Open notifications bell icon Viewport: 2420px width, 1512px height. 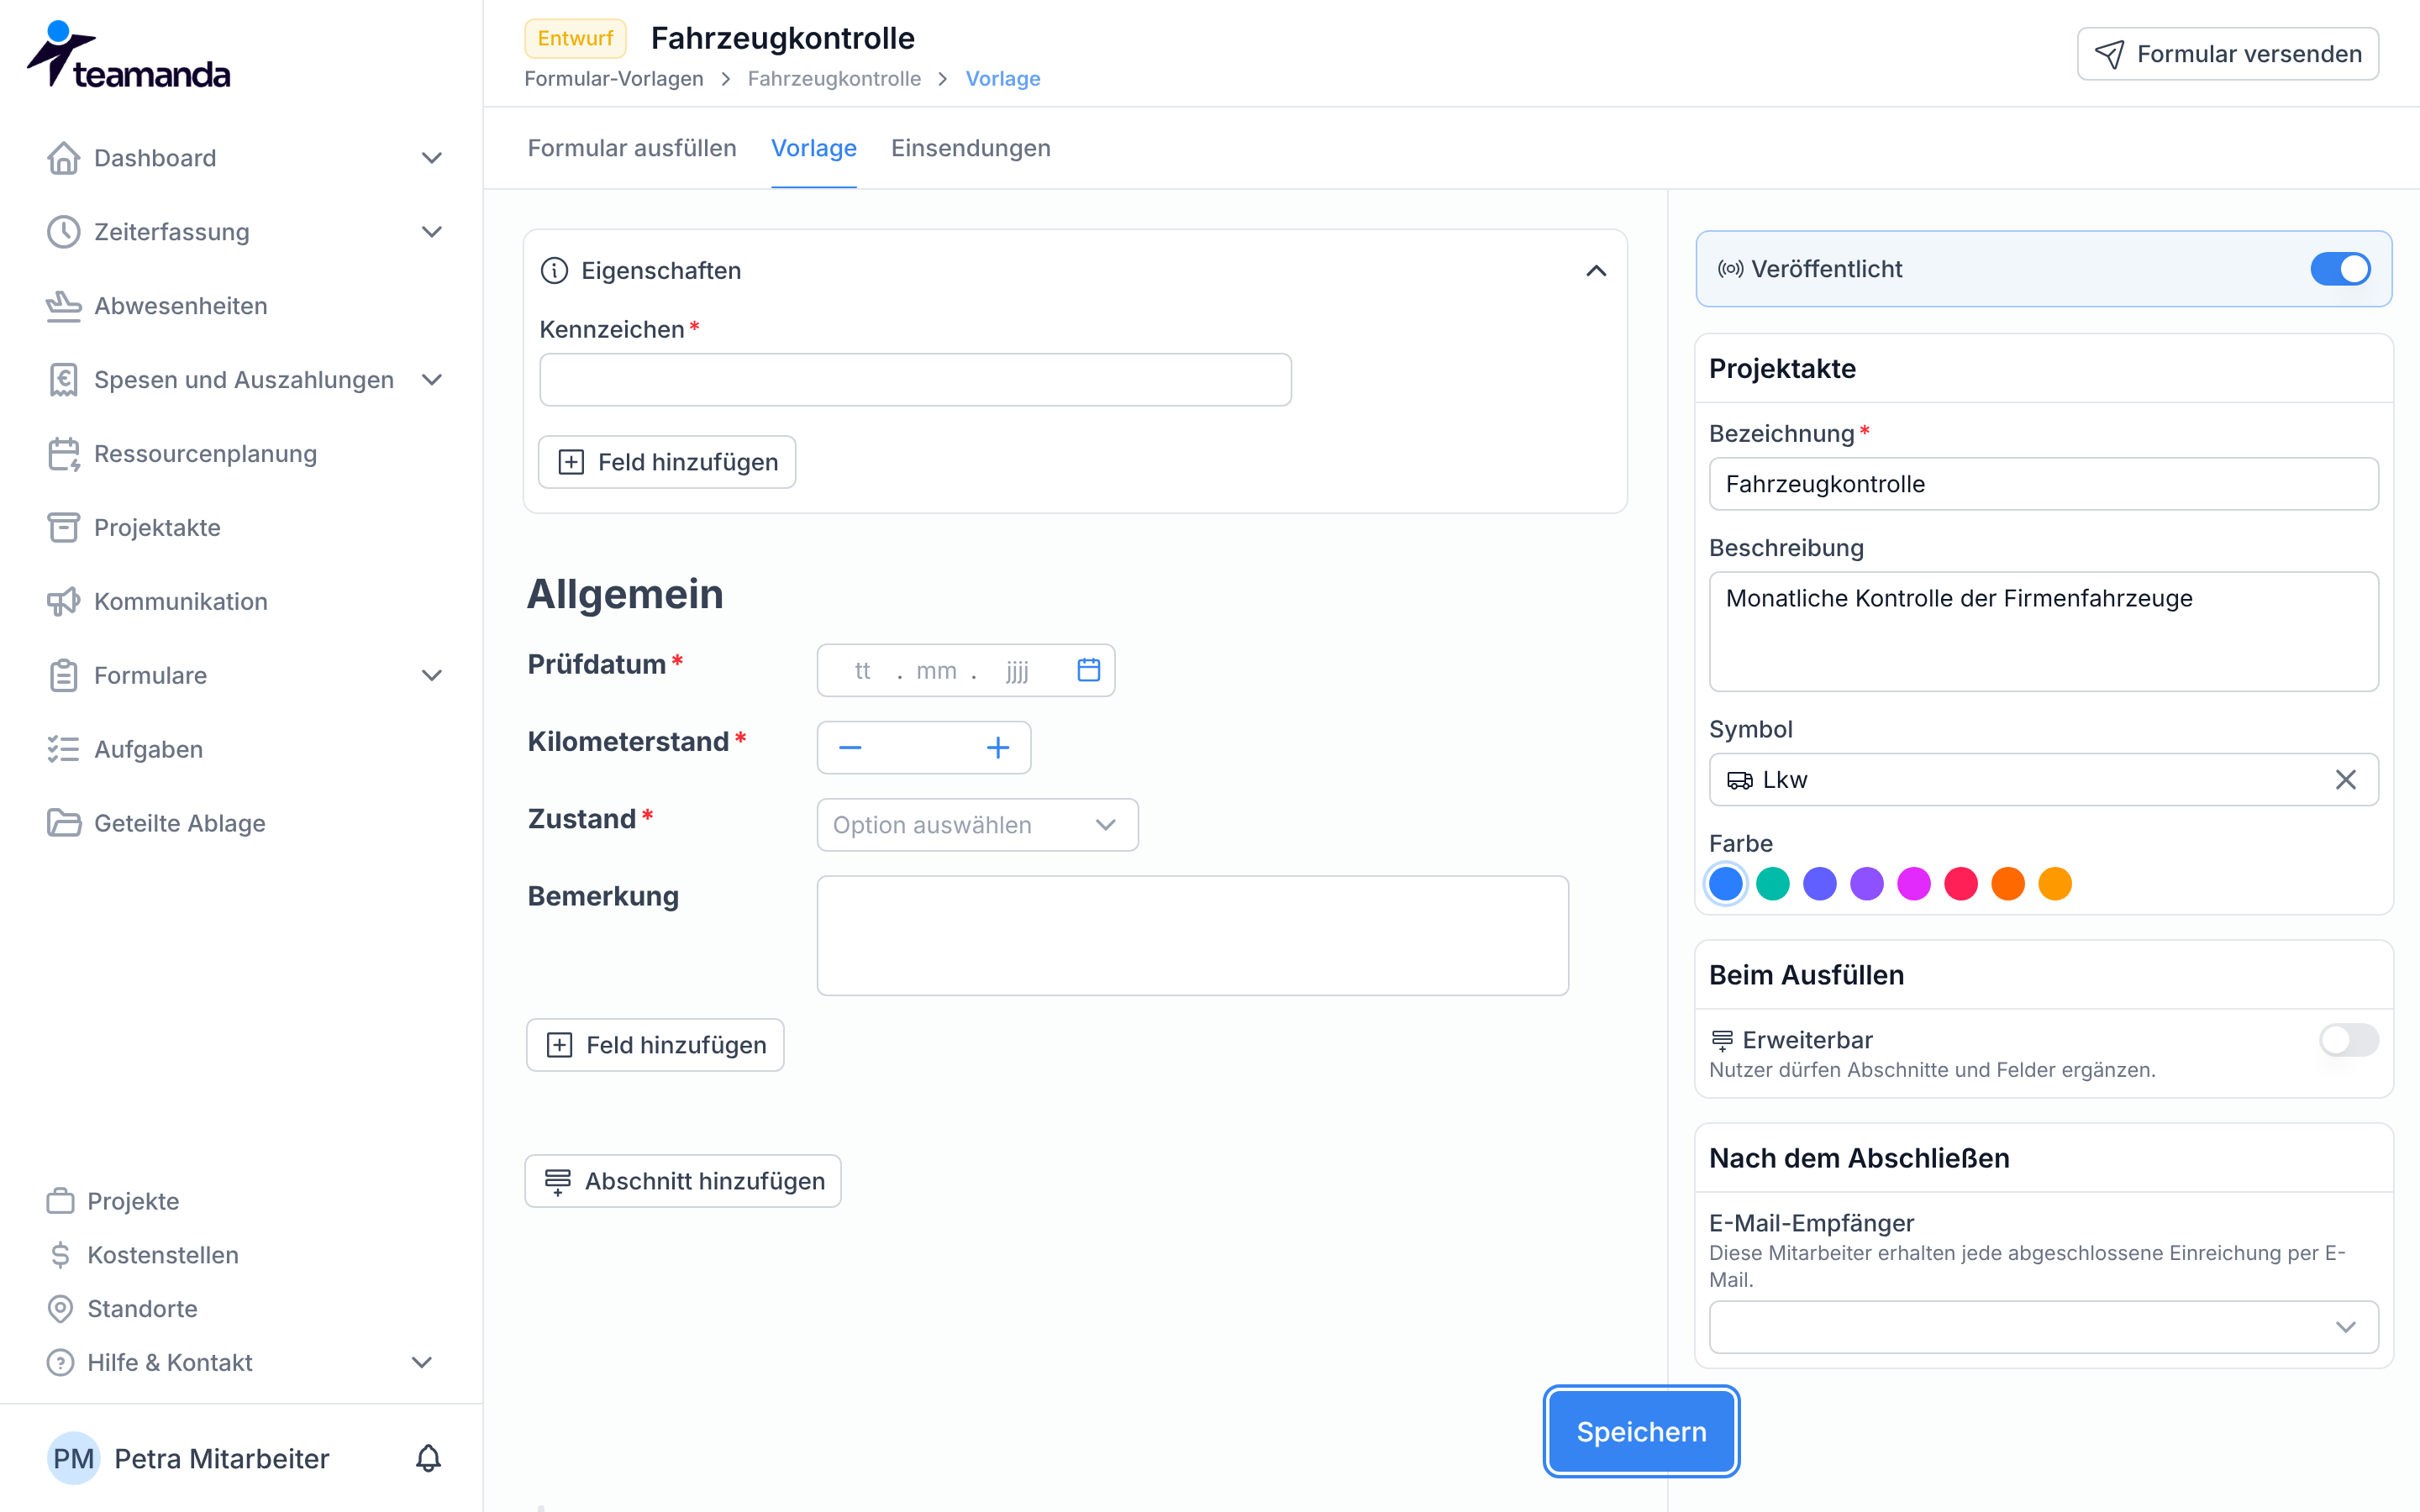(428, 1458)
